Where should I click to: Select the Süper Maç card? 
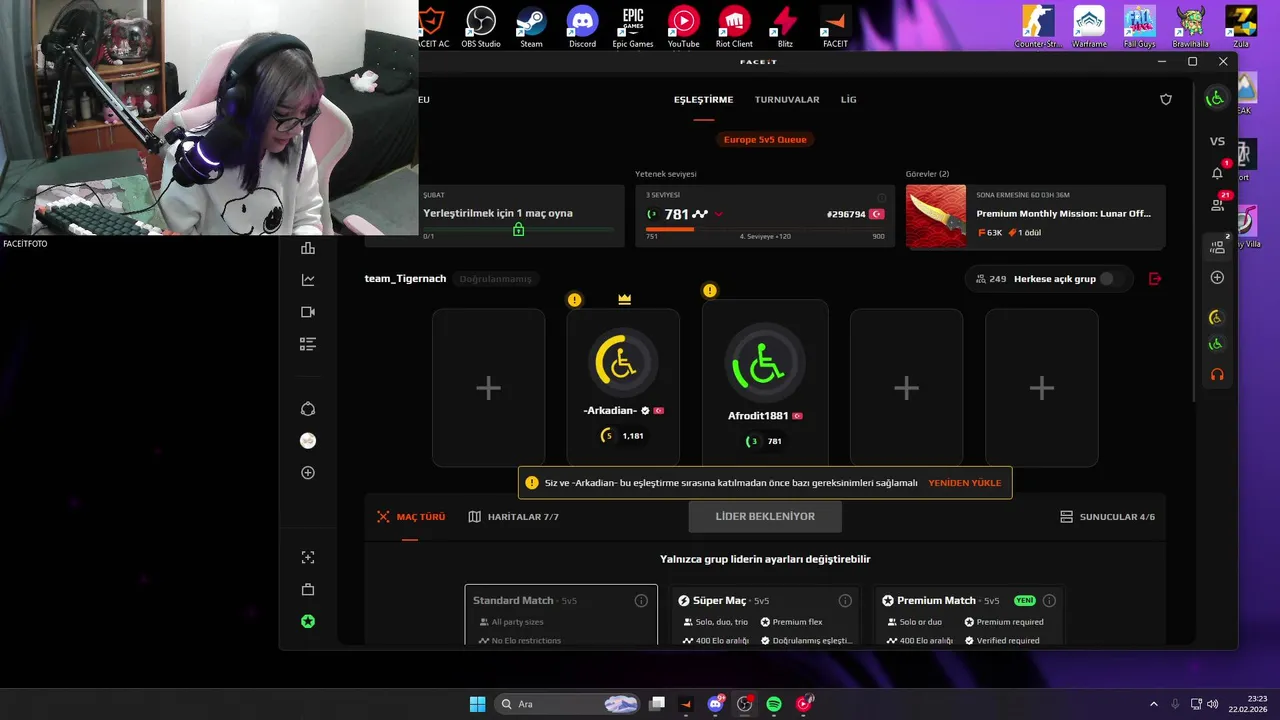(x=765, y=615)
